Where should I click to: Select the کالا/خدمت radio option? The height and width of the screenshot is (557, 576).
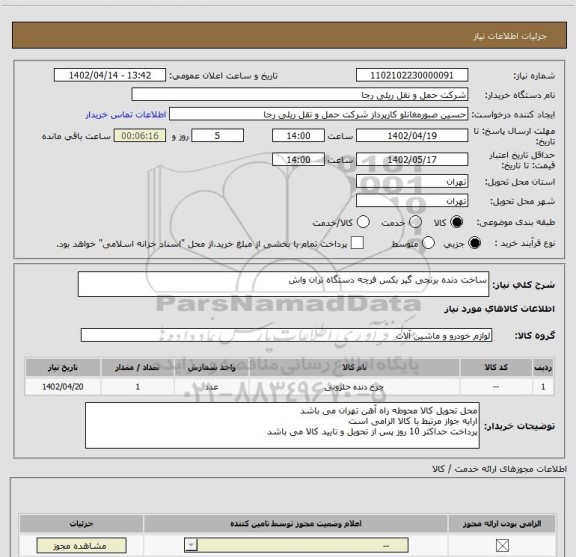(x=363, y=222)
